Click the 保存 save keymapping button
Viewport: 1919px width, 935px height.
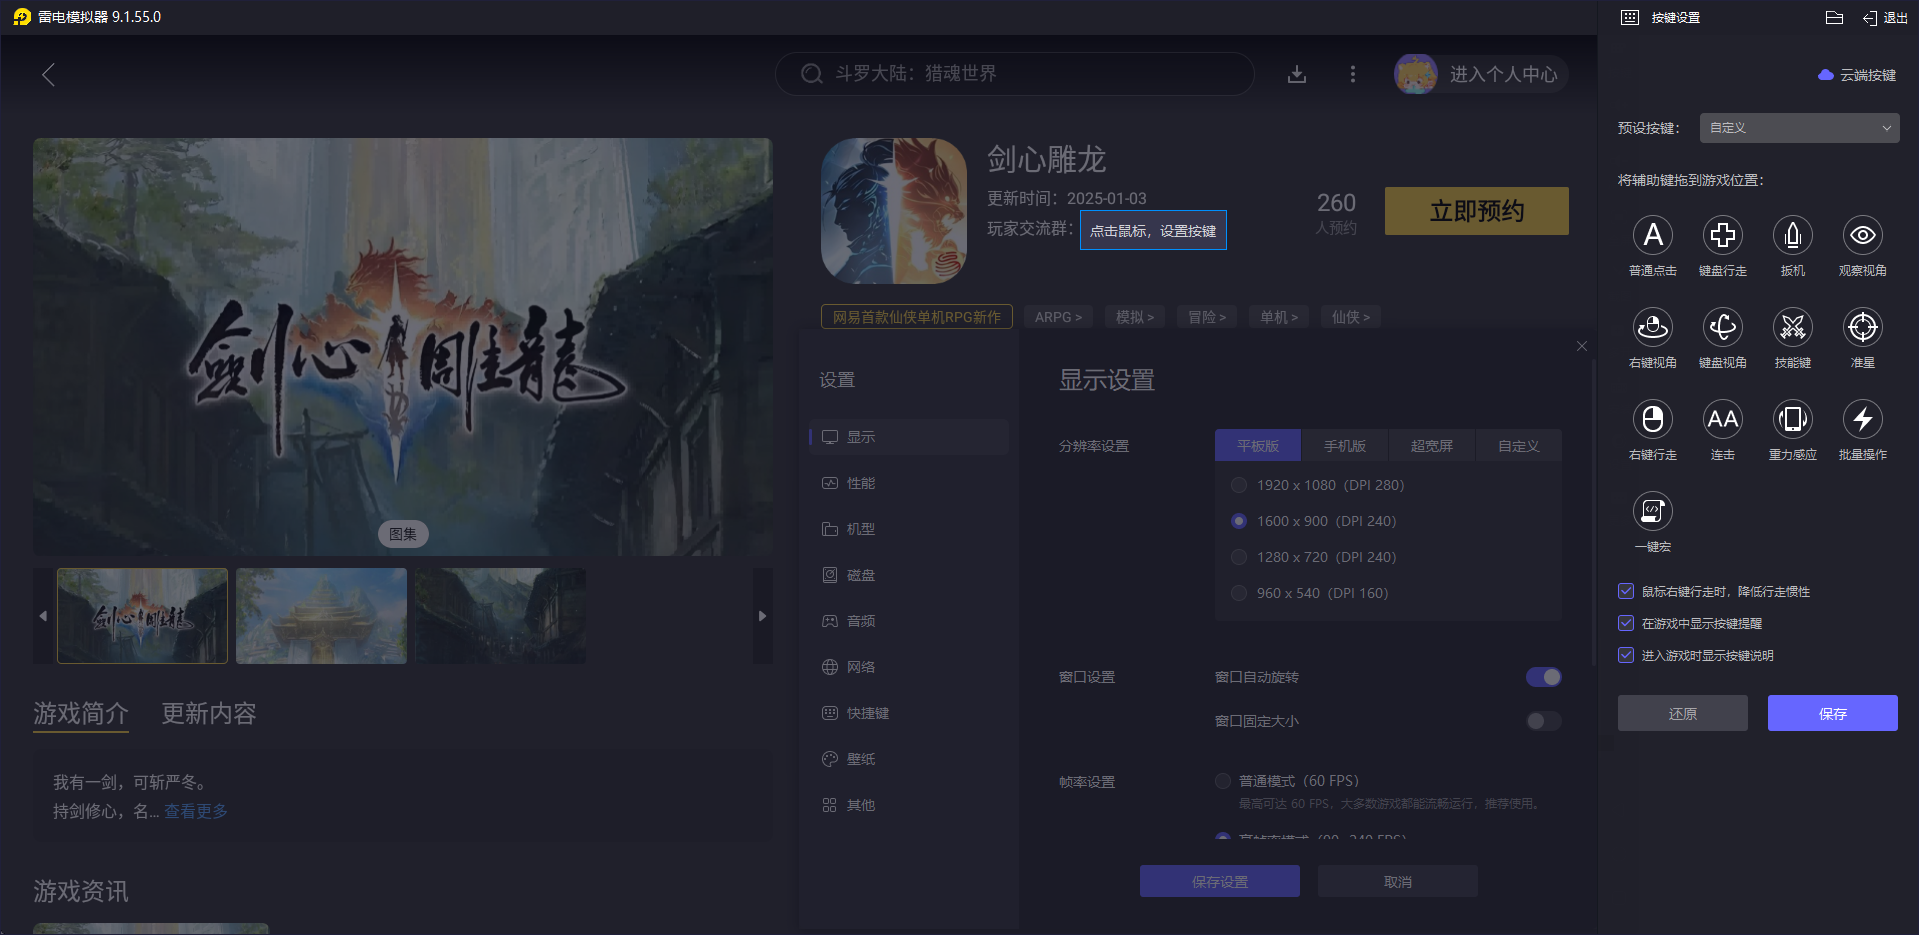tap(1833, 713)
